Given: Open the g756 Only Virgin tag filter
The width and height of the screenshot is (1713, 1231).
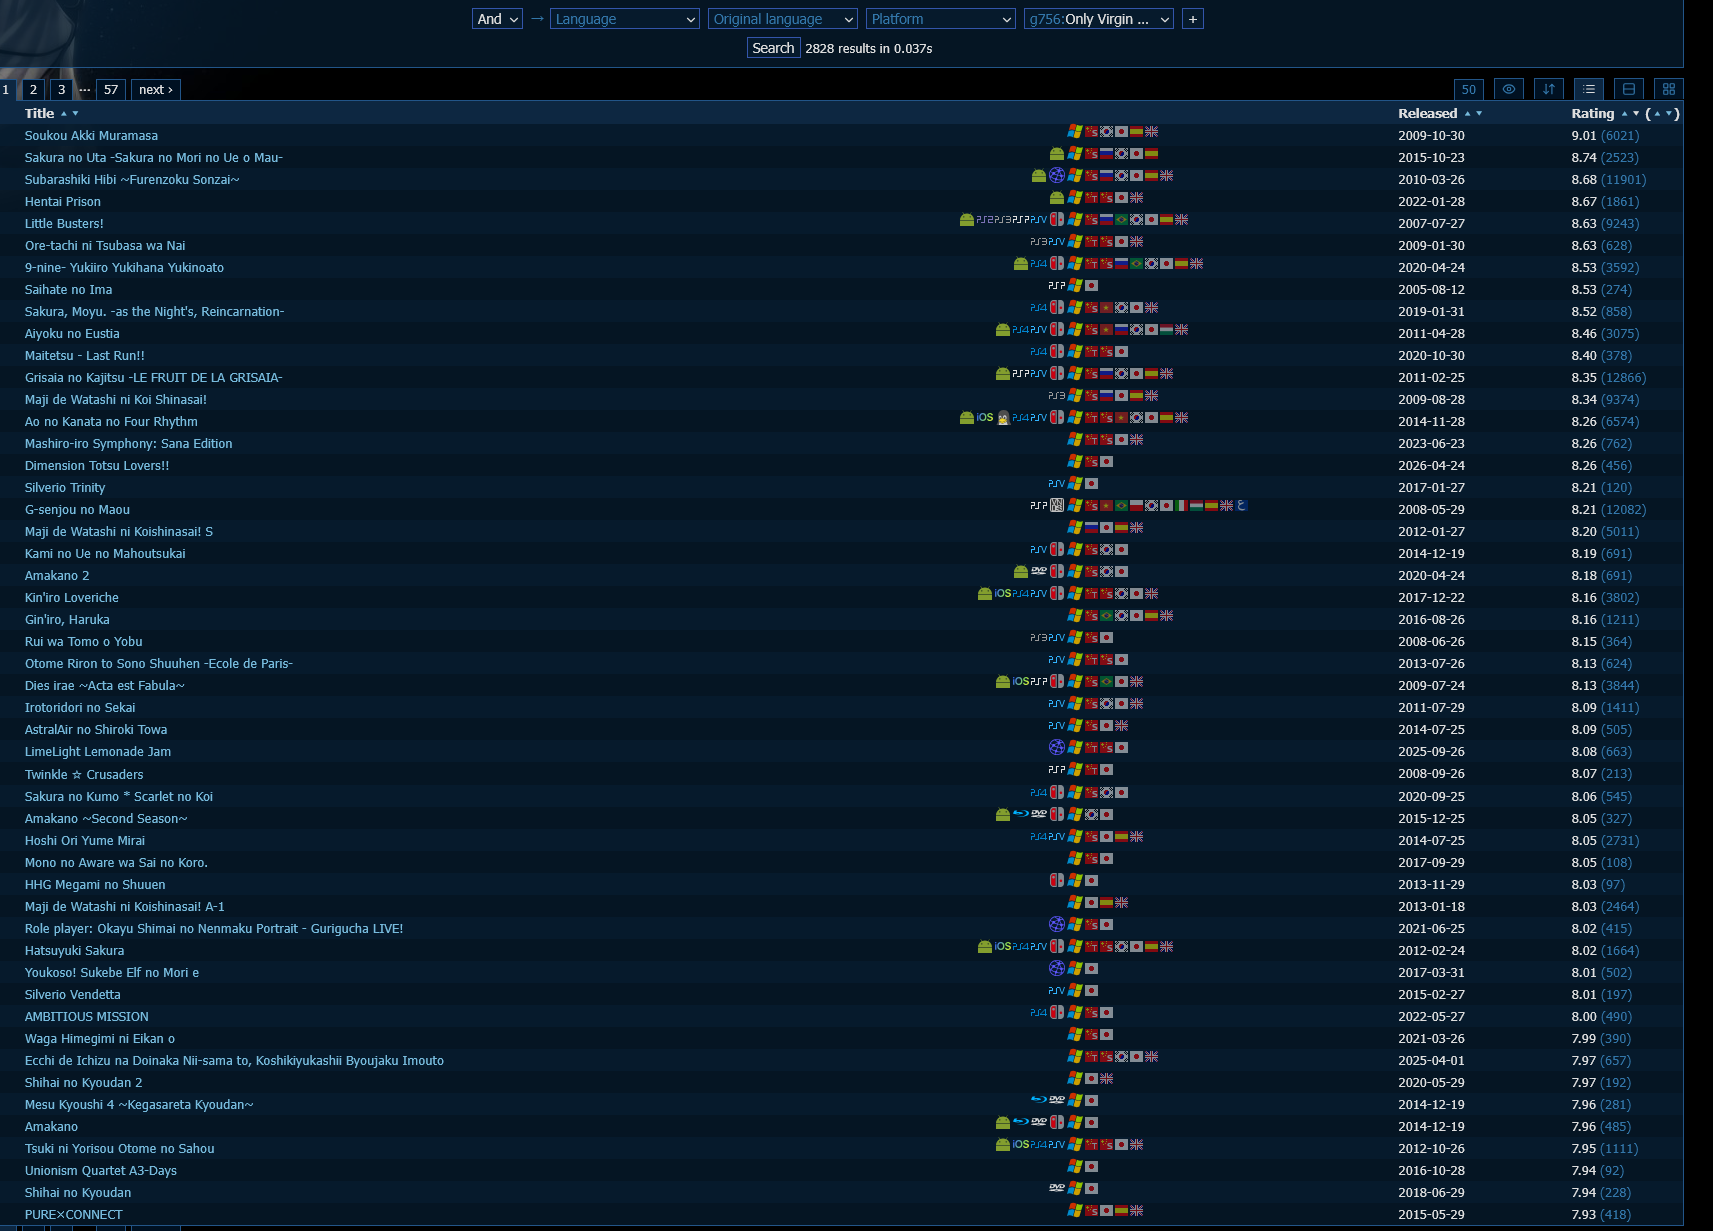Looking at the screenshot, I should pos(1099,19).
